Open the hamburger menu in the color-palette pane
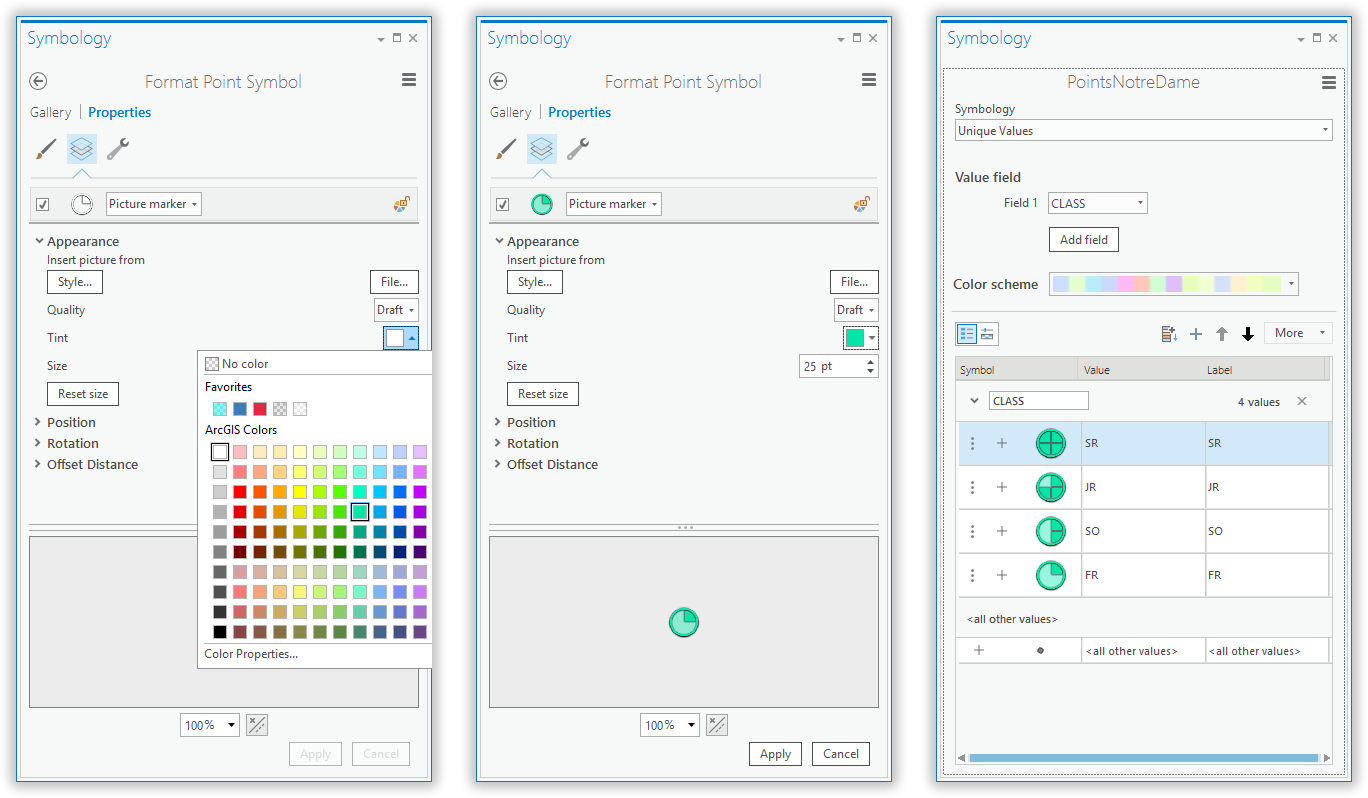This screenshot has height=798, width=1368. [409, 80]
